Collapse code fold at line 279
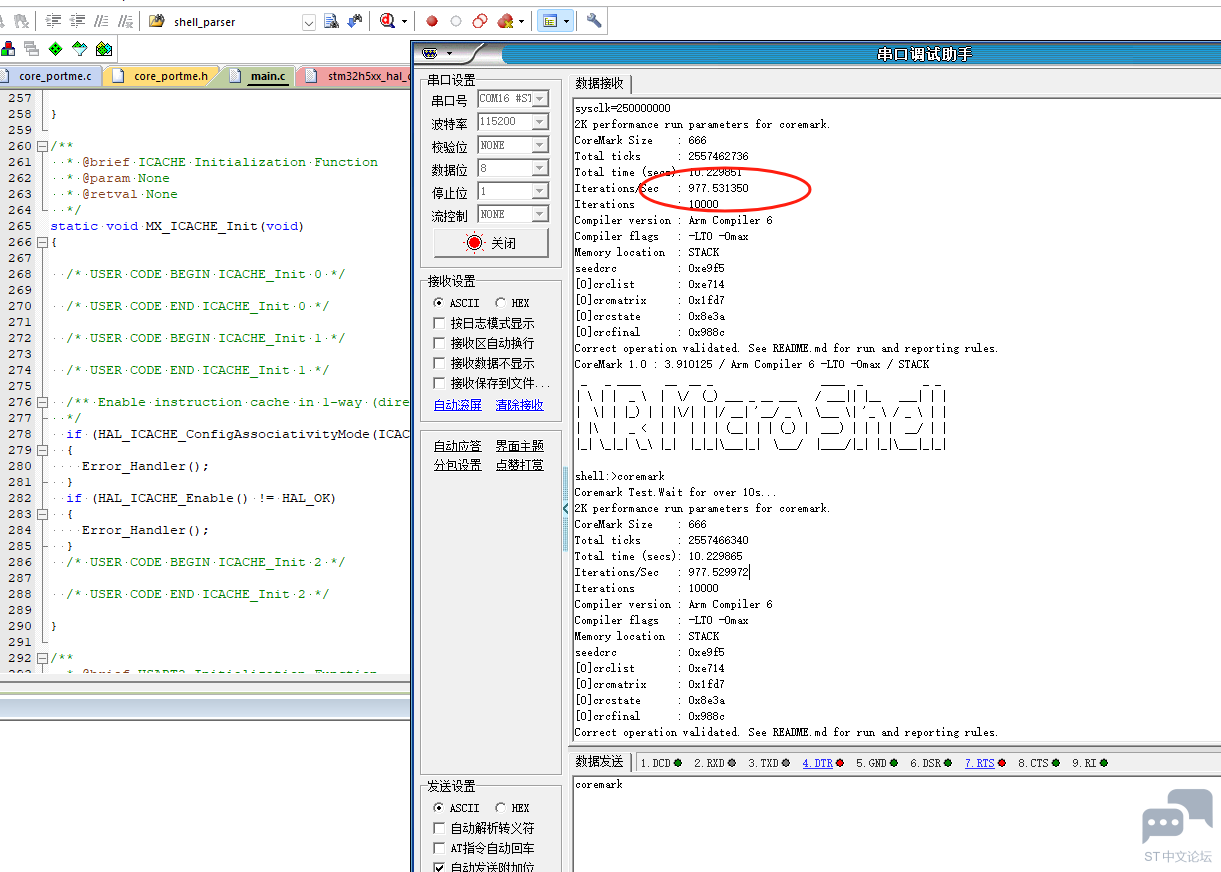The image size is (1221, 872). click(41, 450)
